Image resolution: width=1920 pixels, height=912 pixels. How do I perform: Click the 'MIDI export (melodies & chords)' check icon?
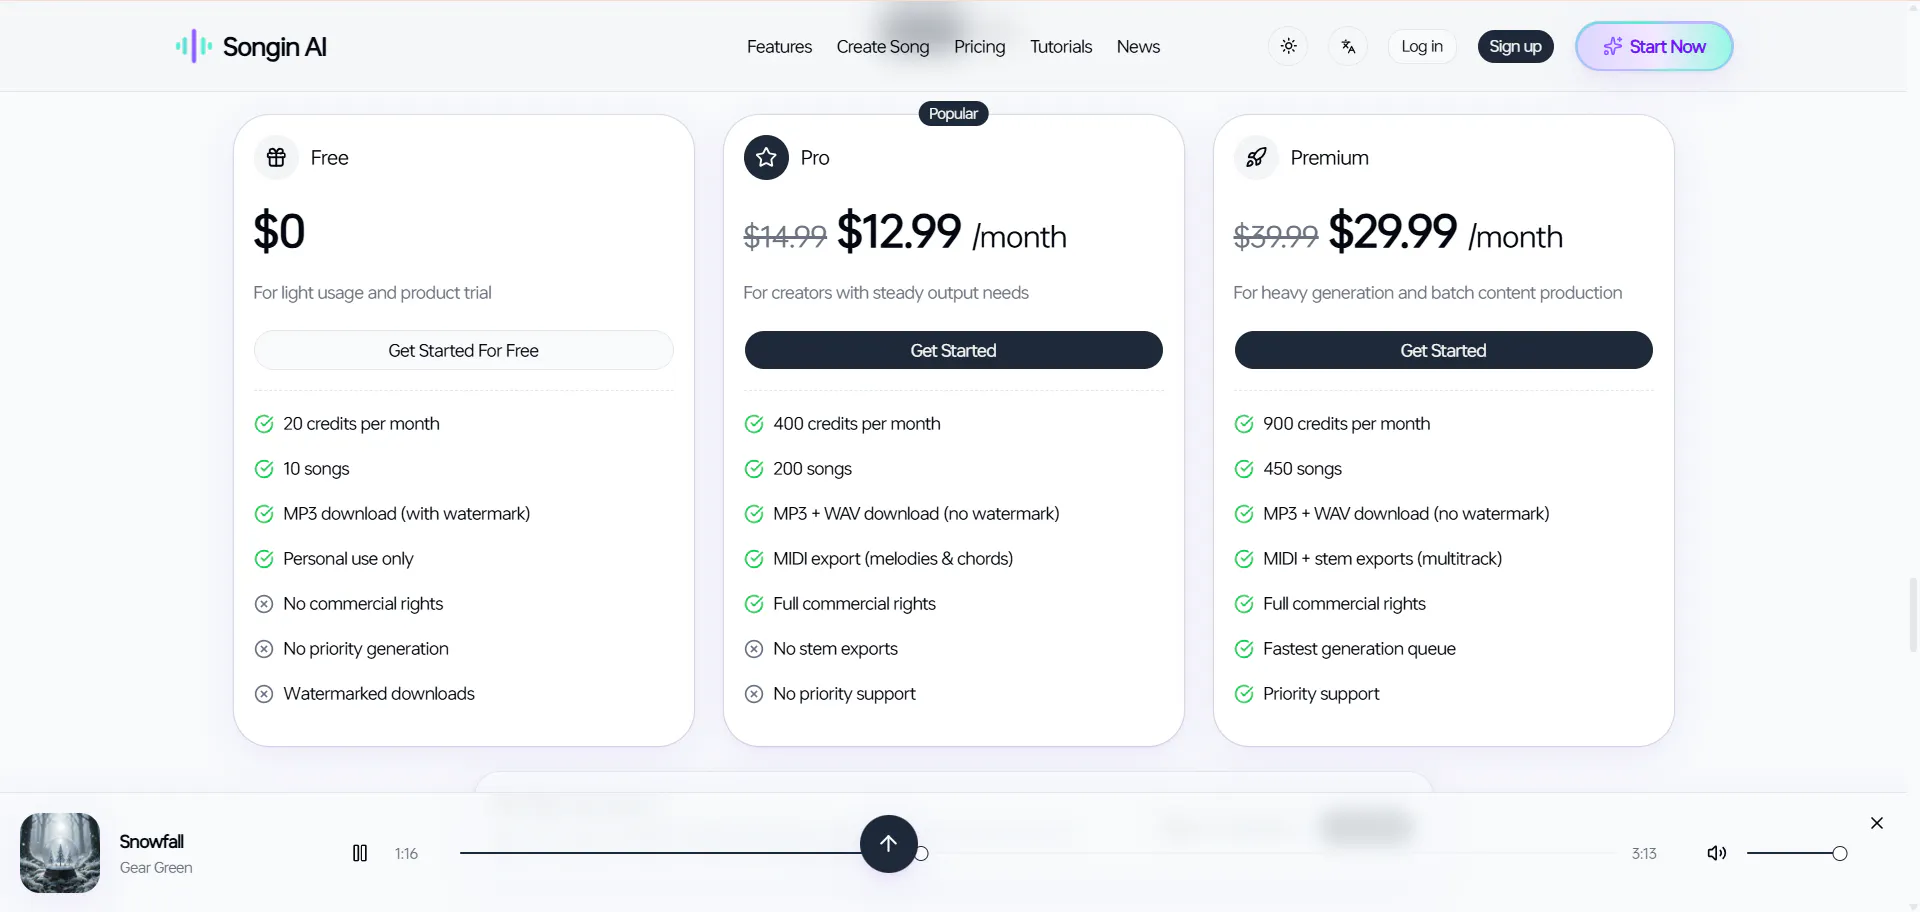[x=754, y=559]
